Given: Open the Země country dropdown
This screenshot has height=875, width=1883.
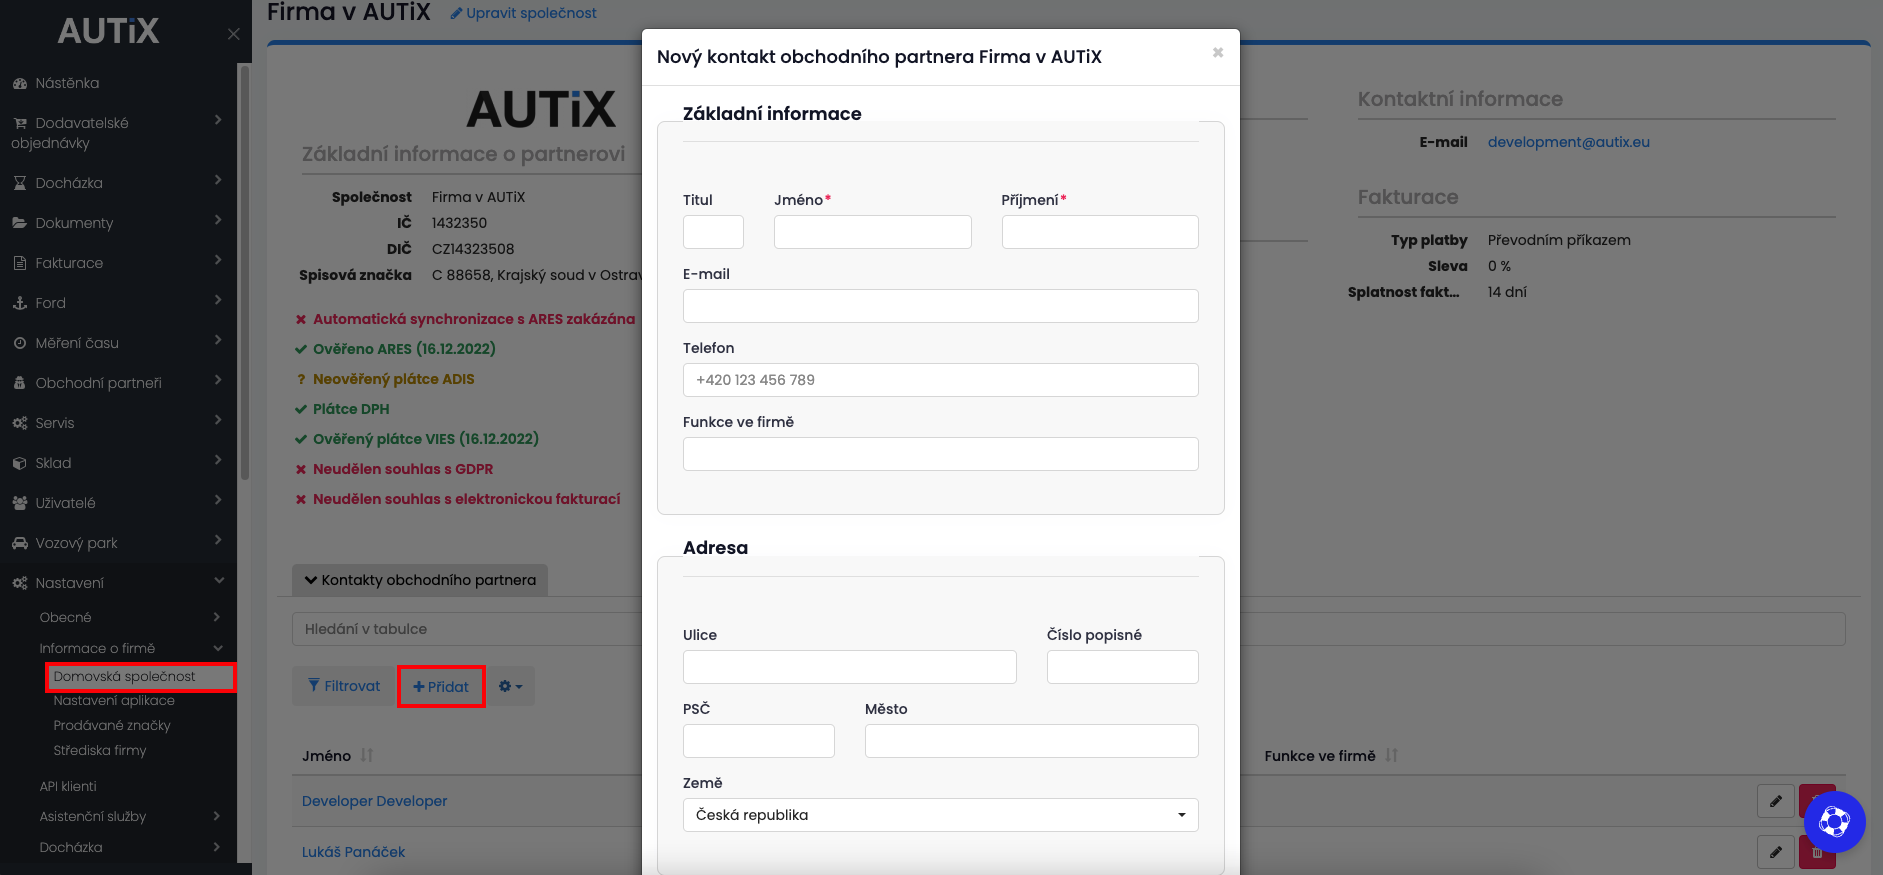Looking at the screenshot, I should pos(940,815).
